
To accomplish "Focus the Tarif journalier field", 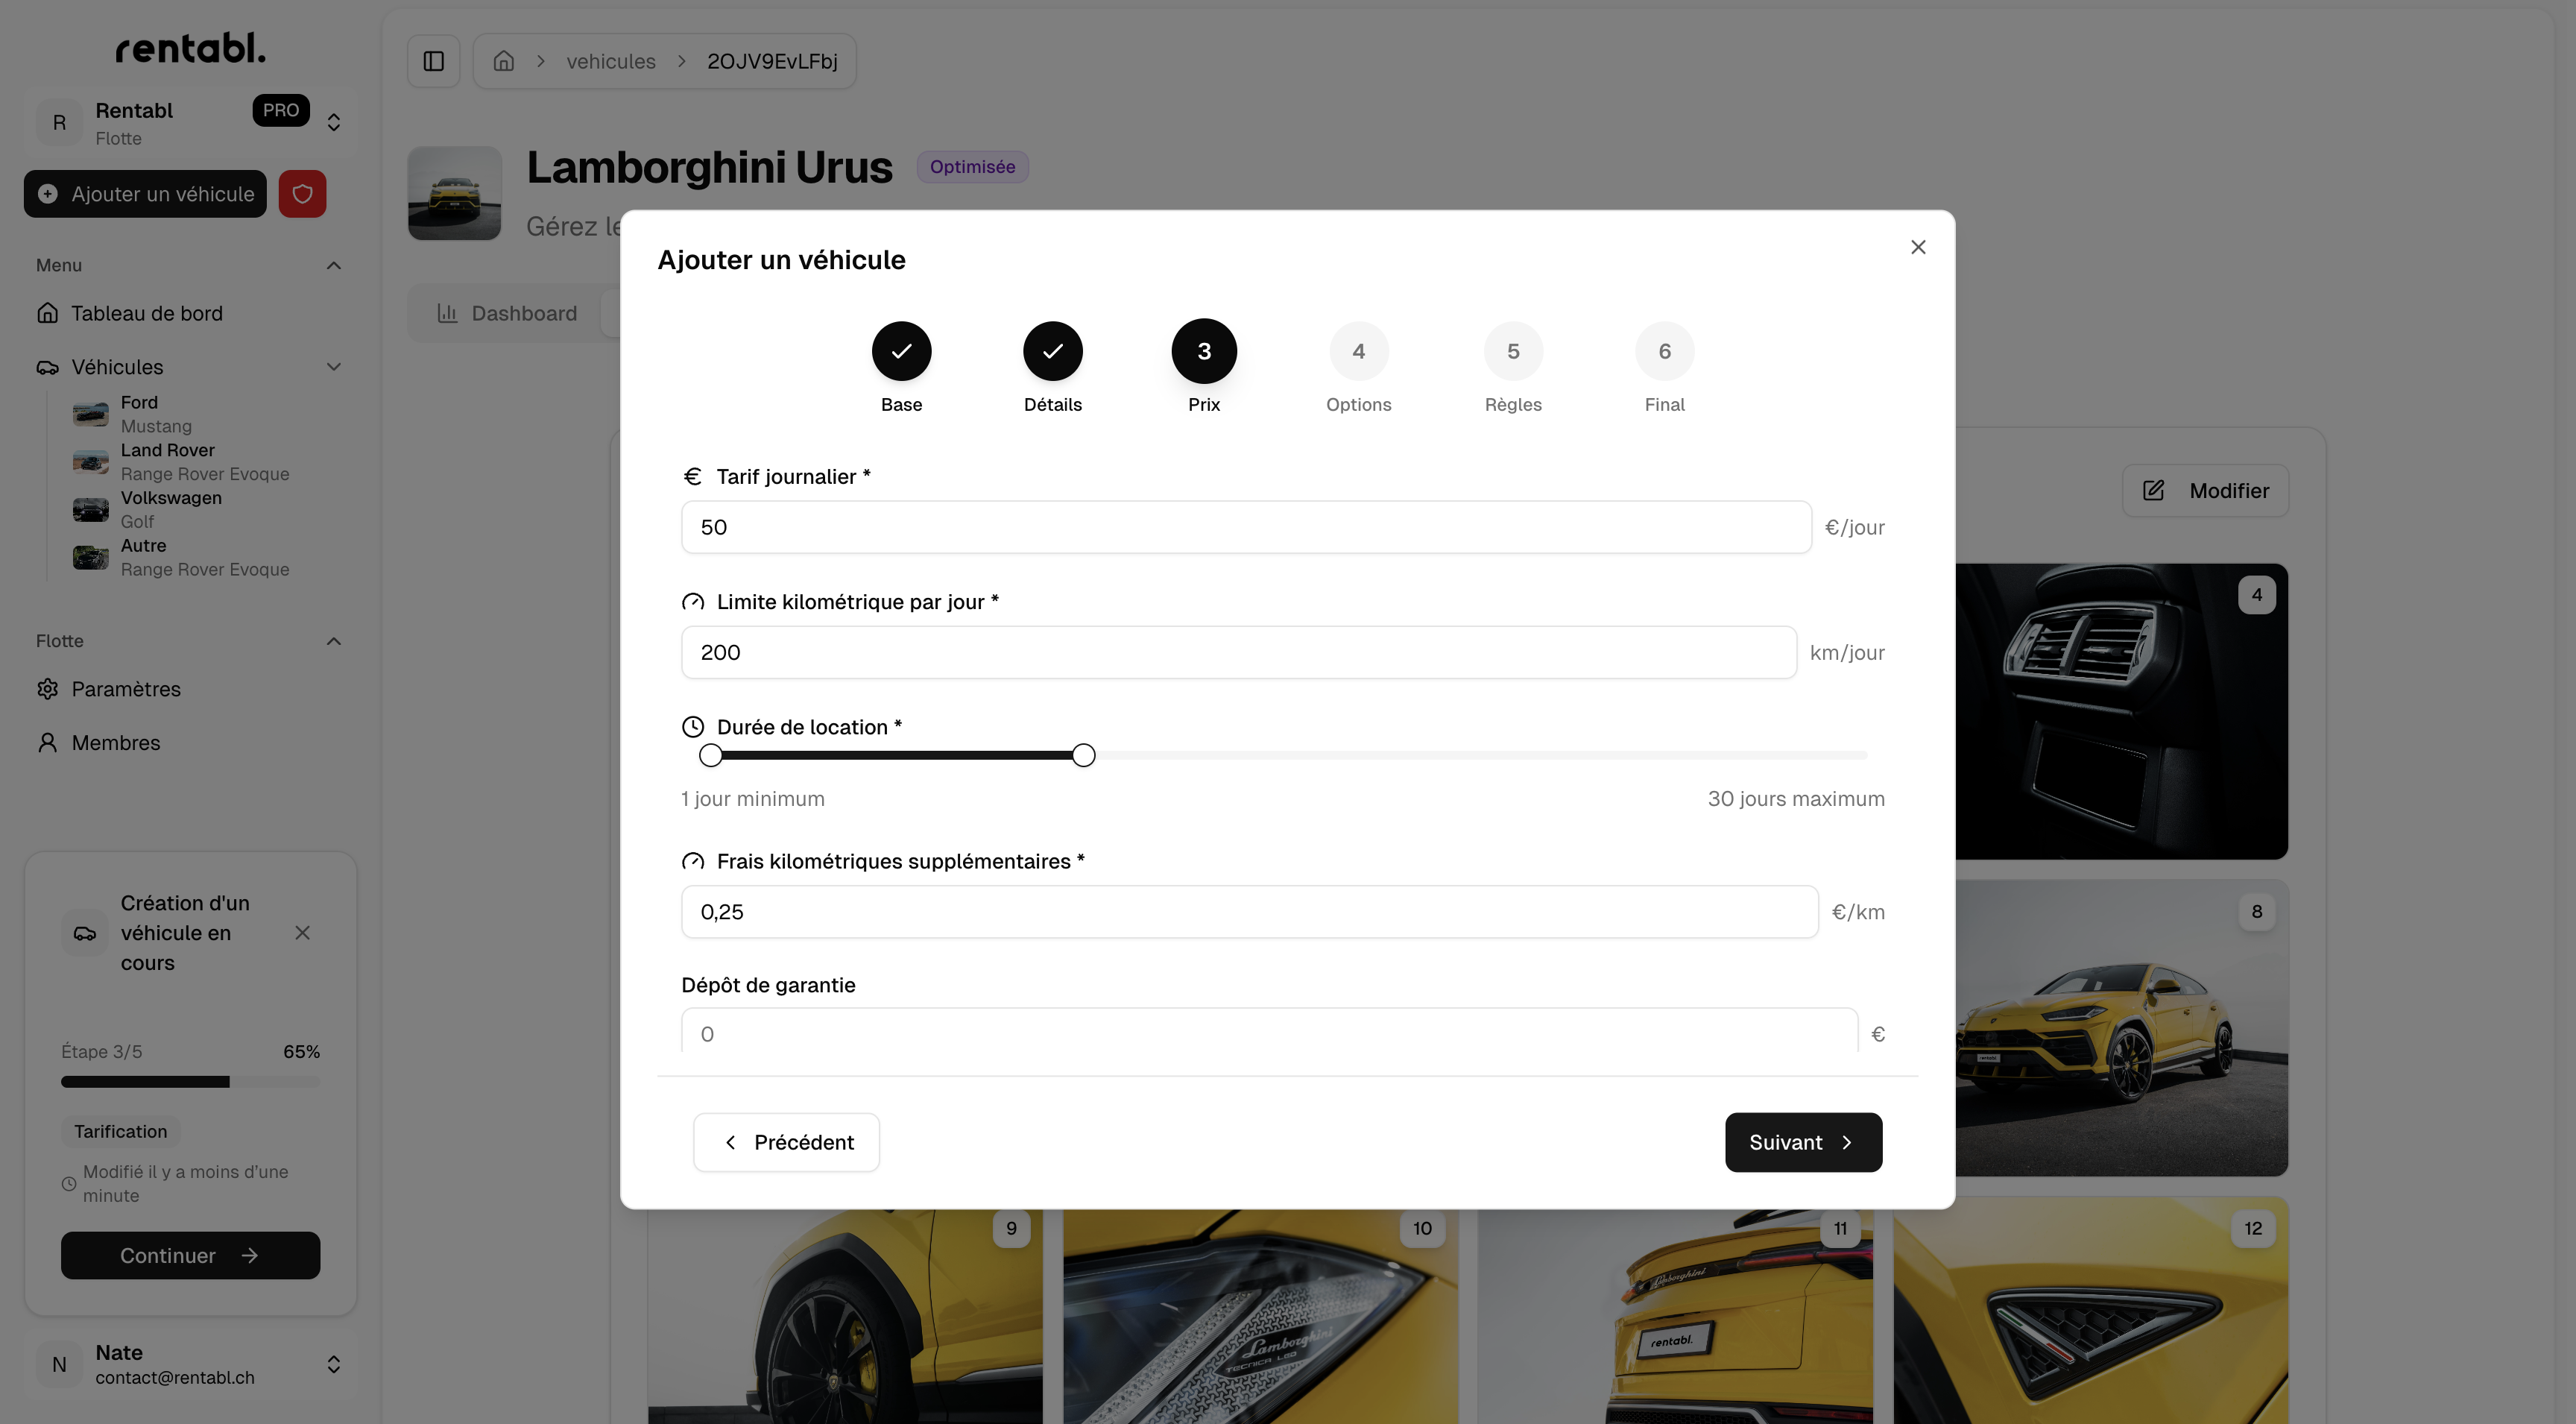I will pyautogui.click(x=1246, y=527).
